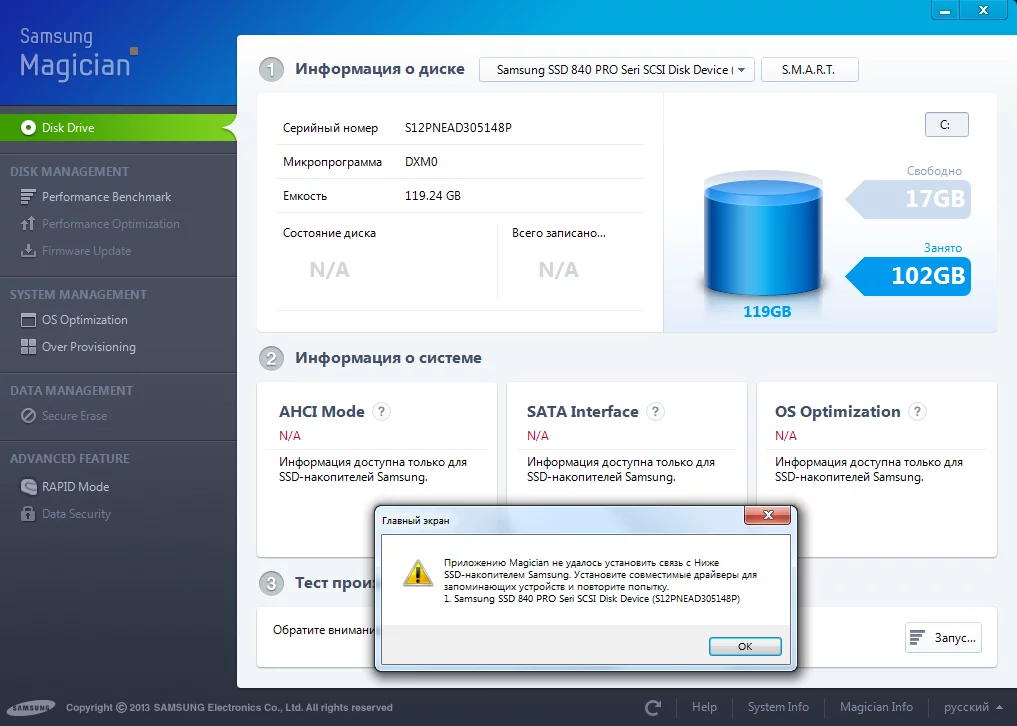Open the S.M.A.R.T. button

click(809, 69)
